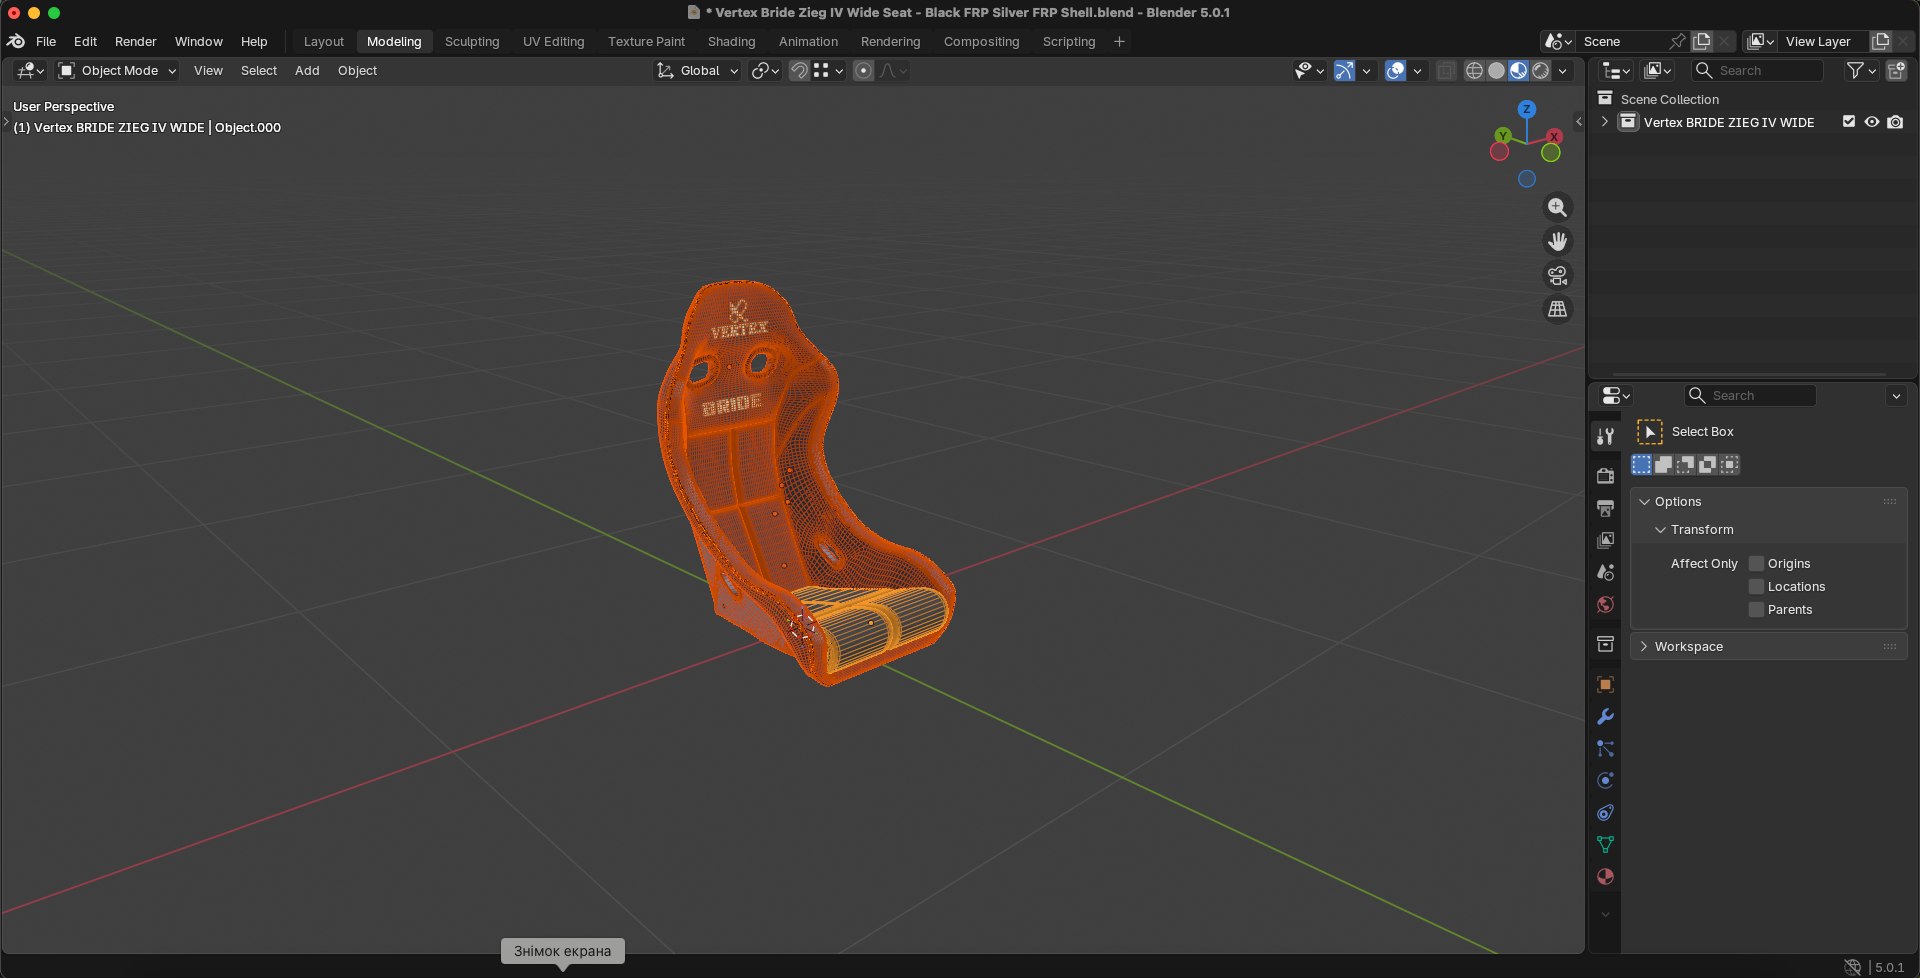Select wireframe viewport shading
This screenshot has width=1920, height=978.
tap(1474, 71)
